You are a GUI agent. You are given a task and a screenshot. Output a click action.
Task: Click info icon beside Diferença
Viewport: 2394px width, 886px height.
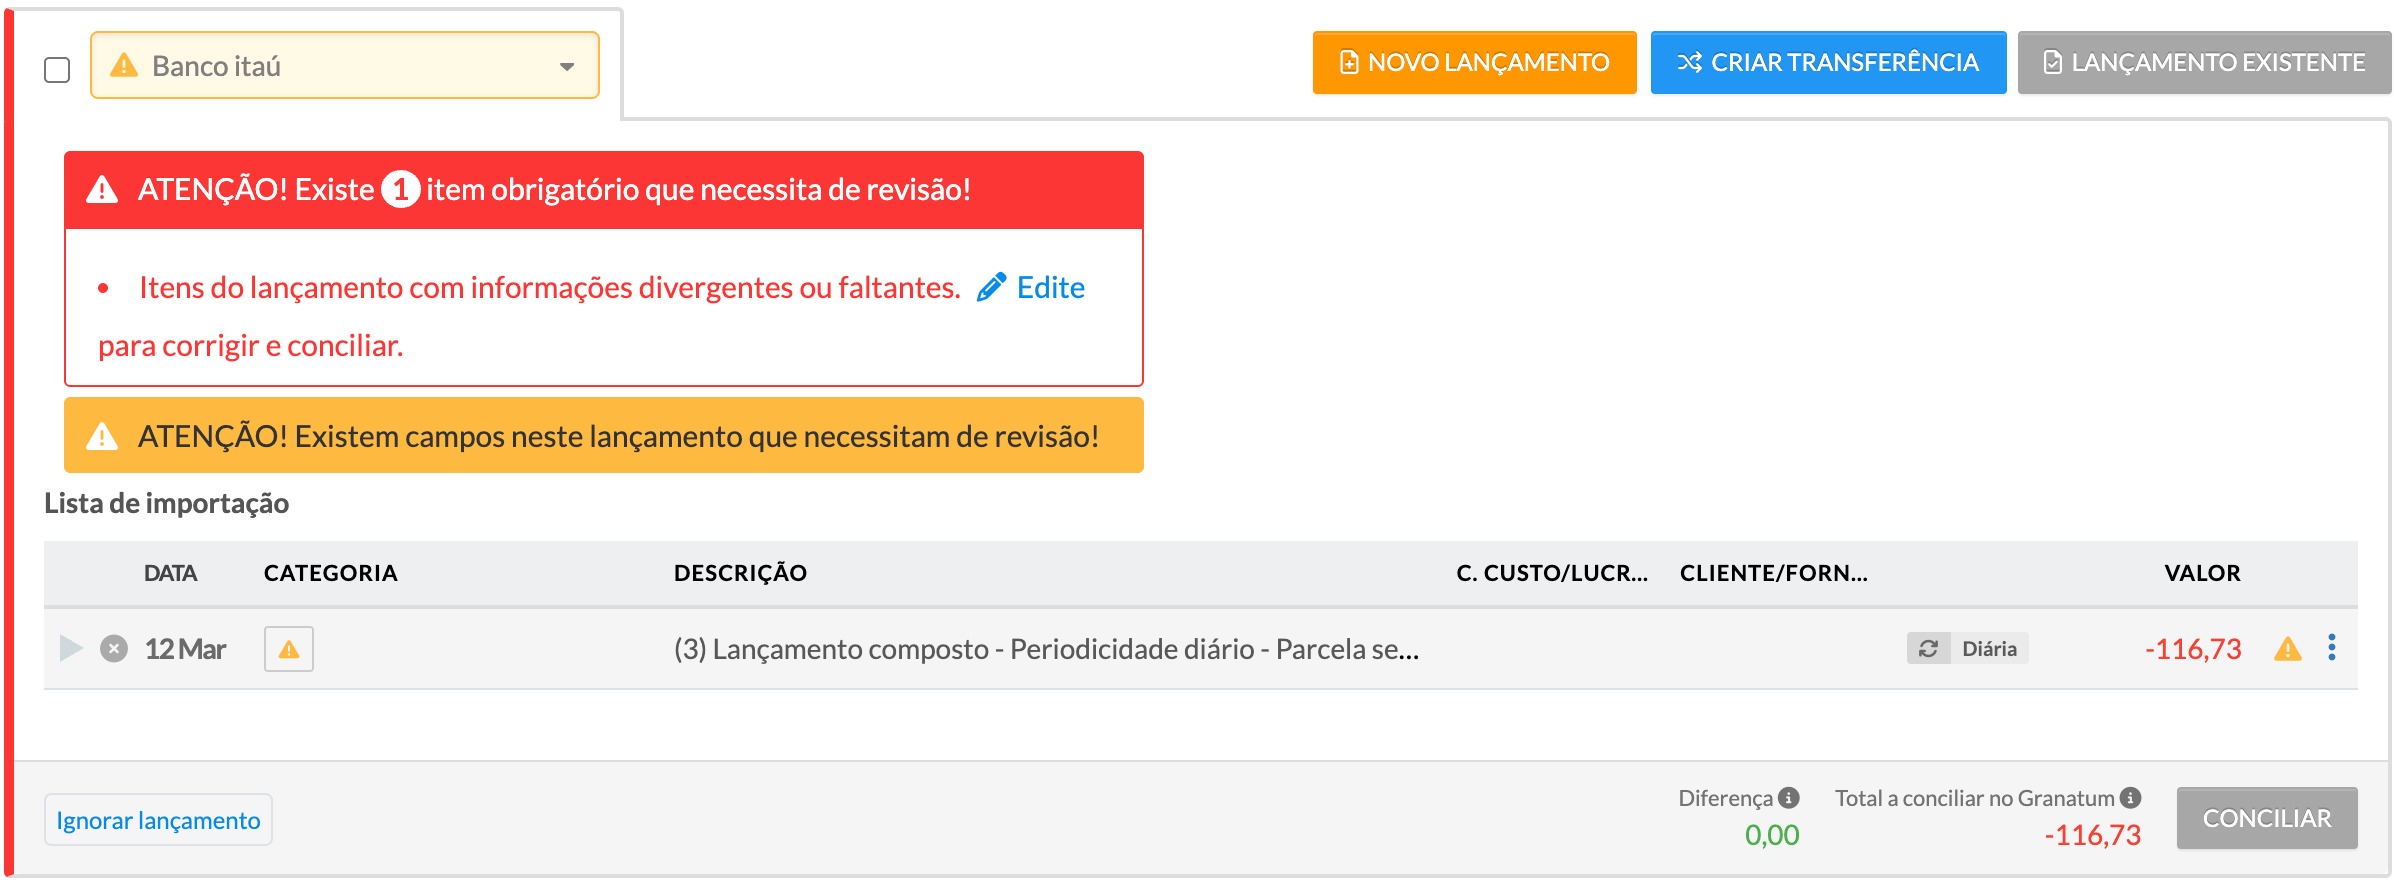(1789, 798)
